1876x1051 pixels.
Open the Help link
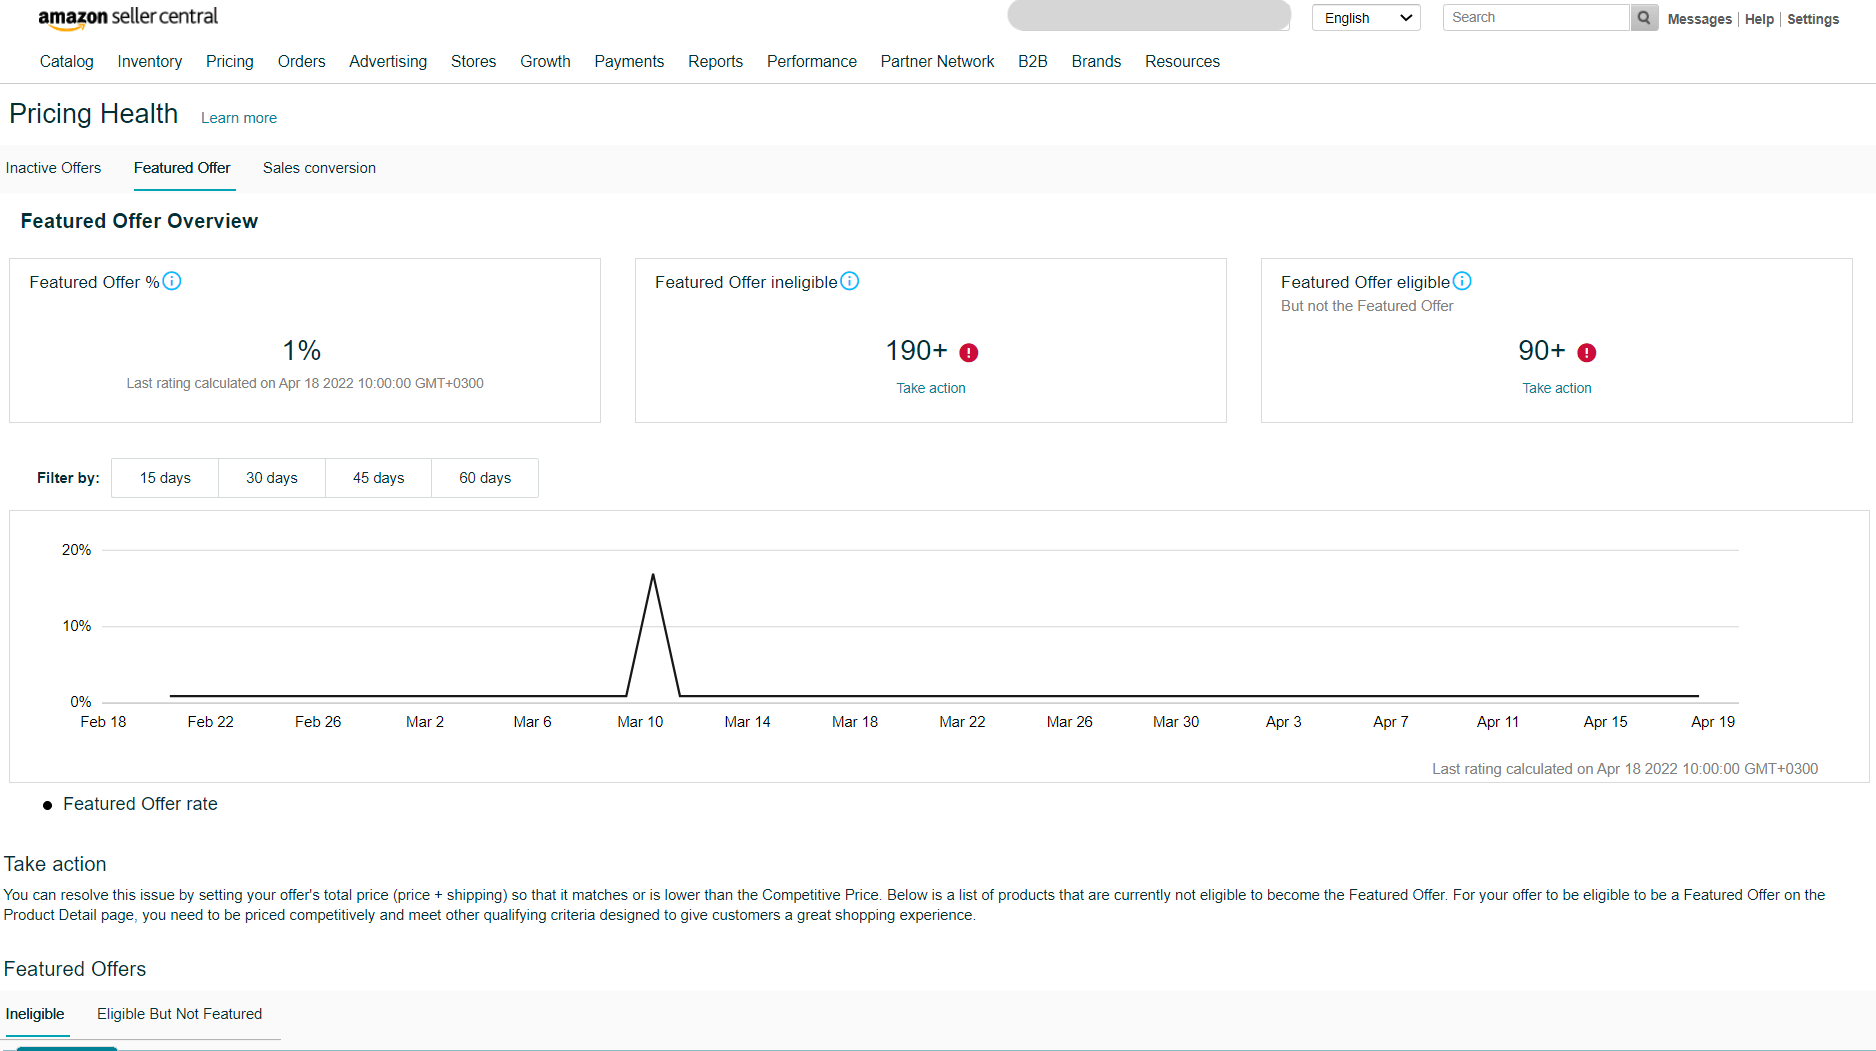[x=1759, y=19]
